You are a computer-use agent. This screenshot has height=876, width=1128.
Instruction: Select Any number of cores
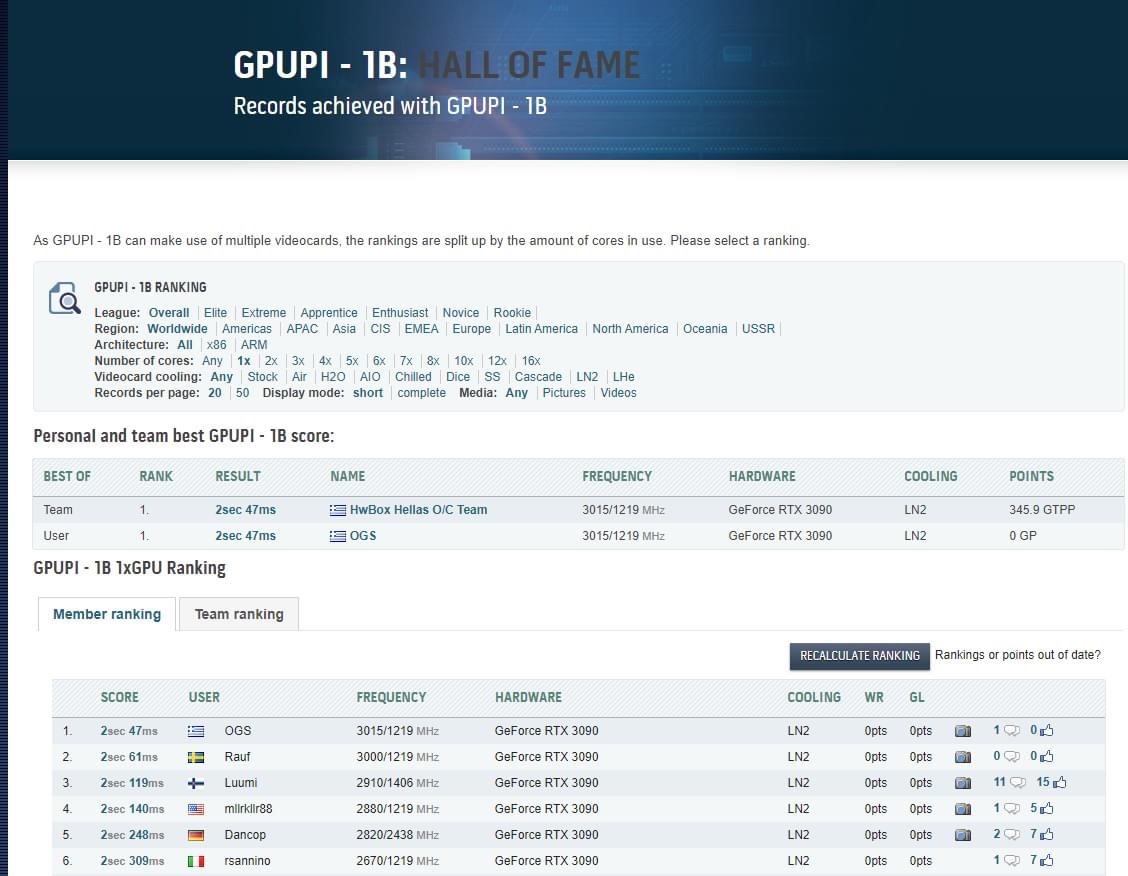212,360
